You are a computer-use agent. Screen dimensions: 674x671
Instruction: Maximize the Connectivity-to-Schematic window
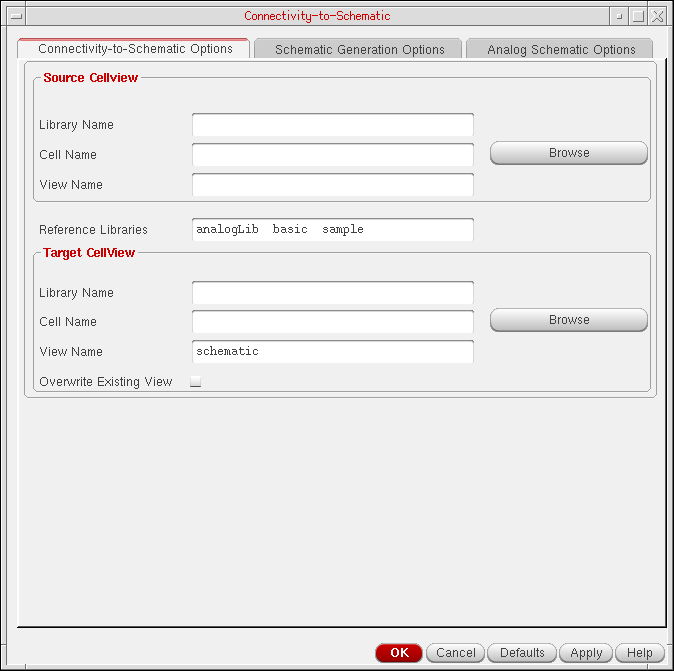[x=638, y=16]
